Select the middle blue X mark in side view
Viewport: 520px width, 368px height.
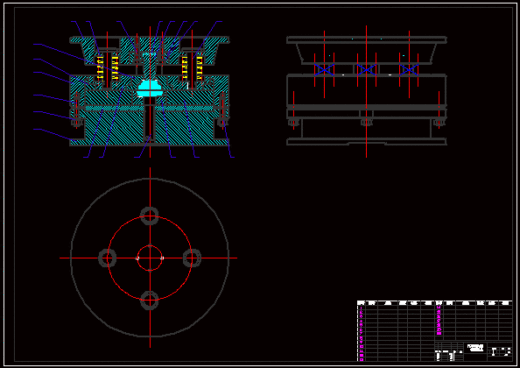click(x=366, y=70)
